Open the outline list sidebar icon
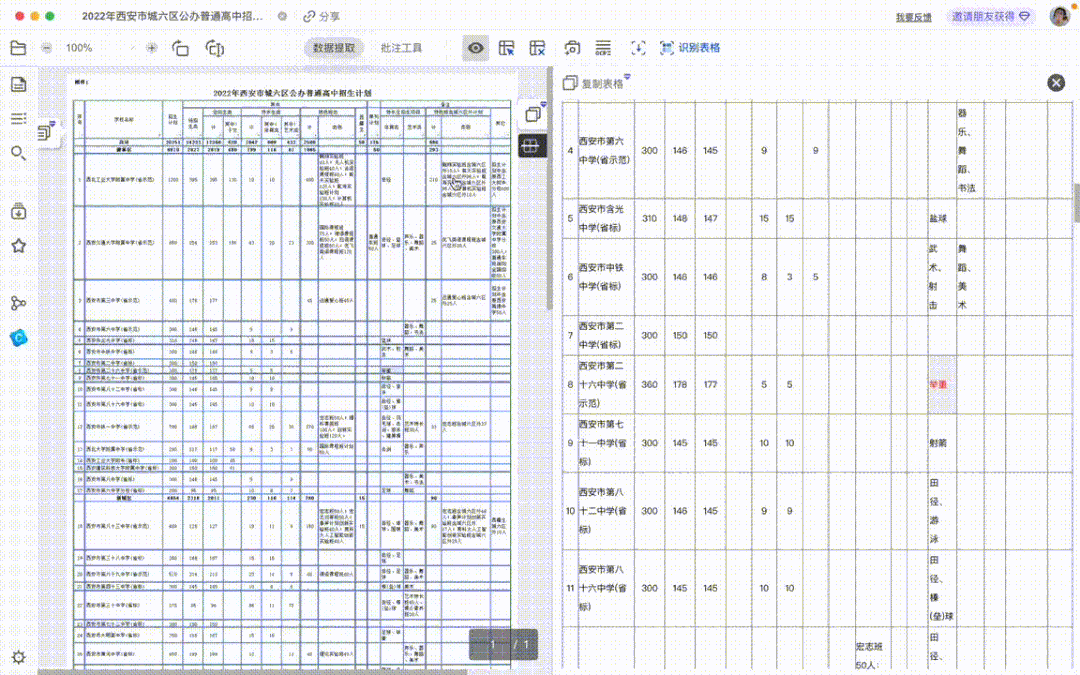 (x=19, y=118)
